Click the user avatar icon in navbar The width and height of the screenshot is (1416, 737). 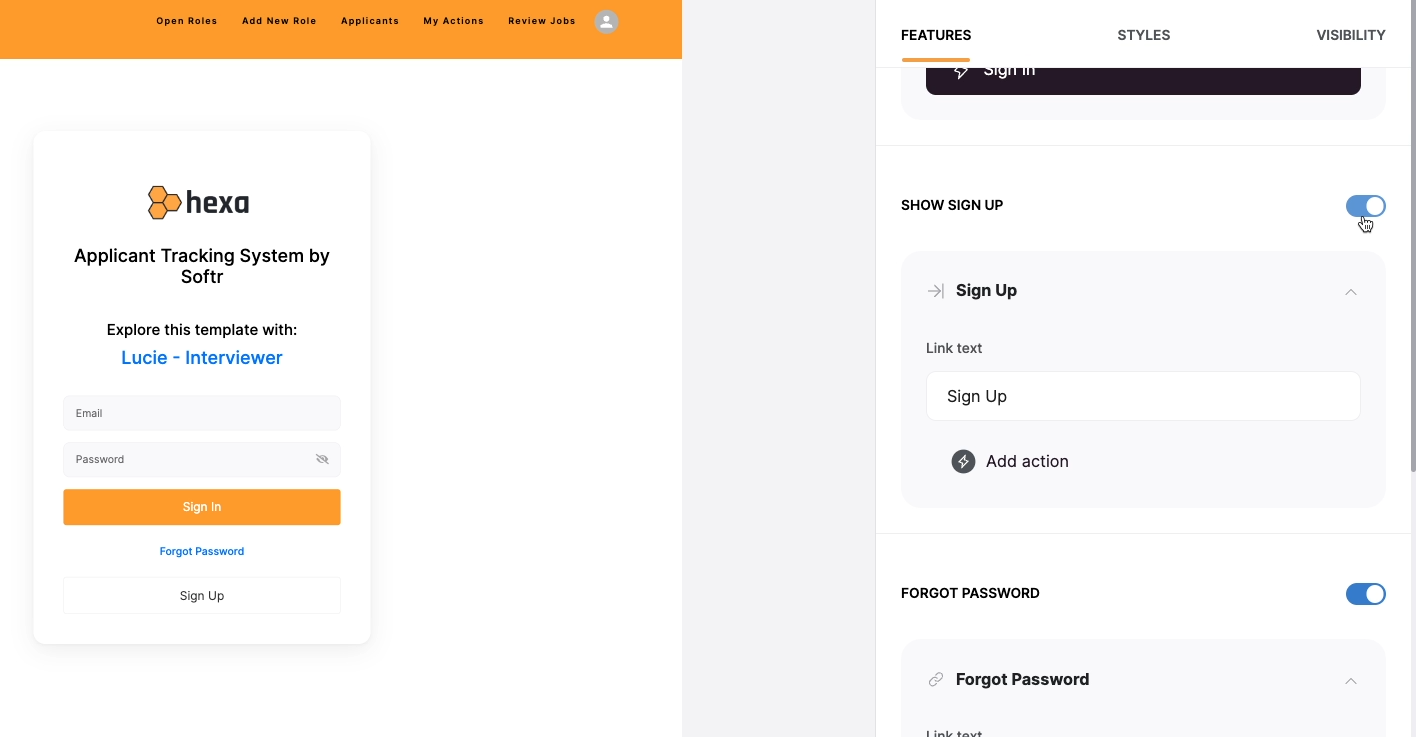pyautogui.click(x=606, y=21)
